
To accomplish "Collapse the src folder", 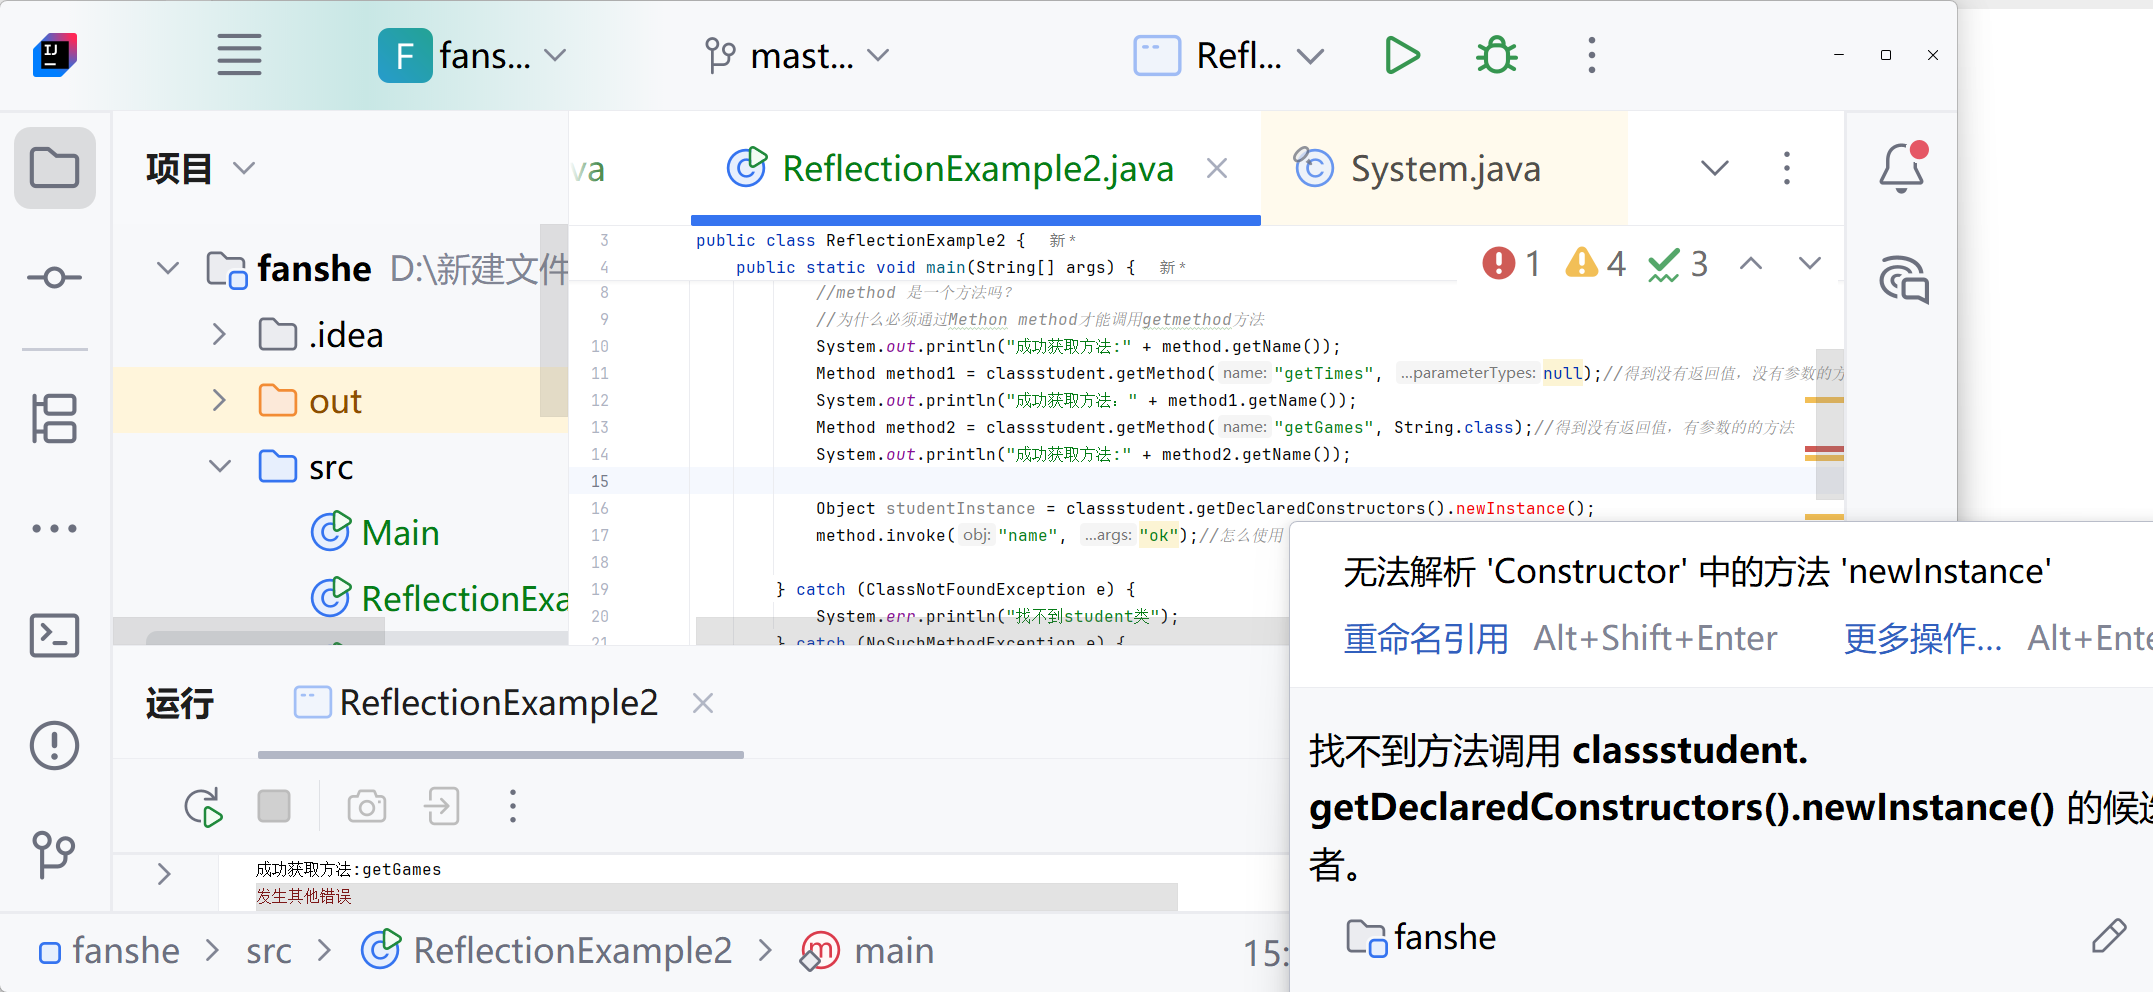I will coord(219,466).
